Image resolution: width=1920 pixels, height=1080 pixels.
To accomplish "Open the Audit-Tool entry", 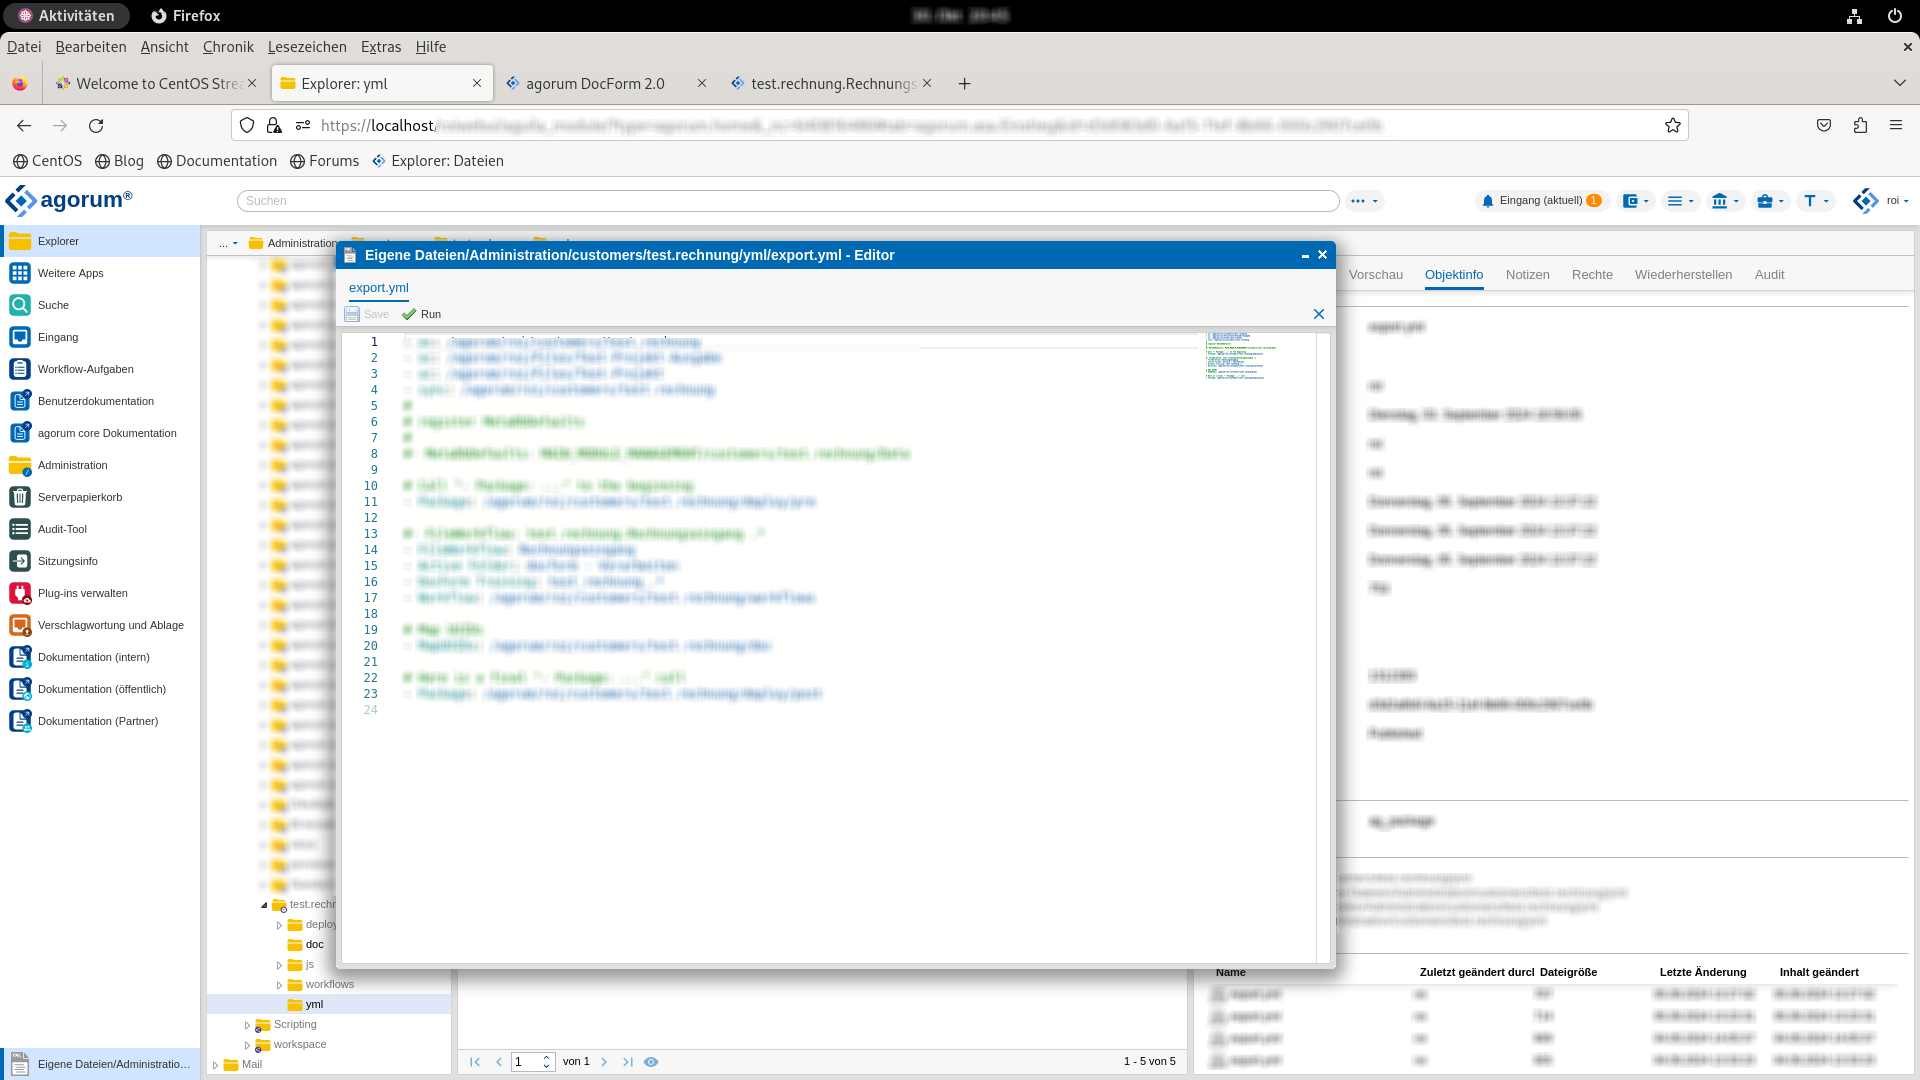I will point(100,529).
